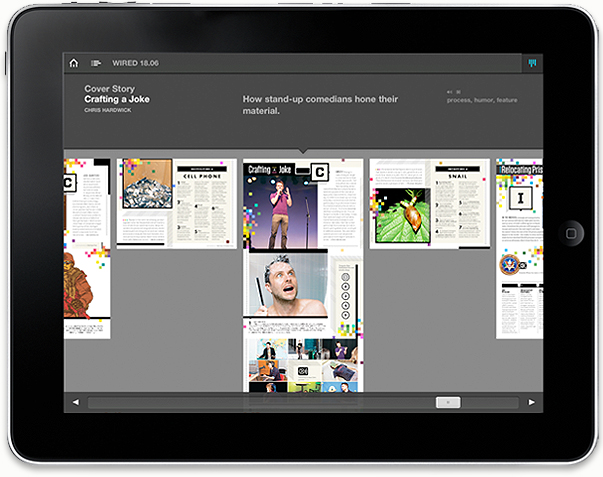Tap the 'feature' tag

[x=507, y=100]
